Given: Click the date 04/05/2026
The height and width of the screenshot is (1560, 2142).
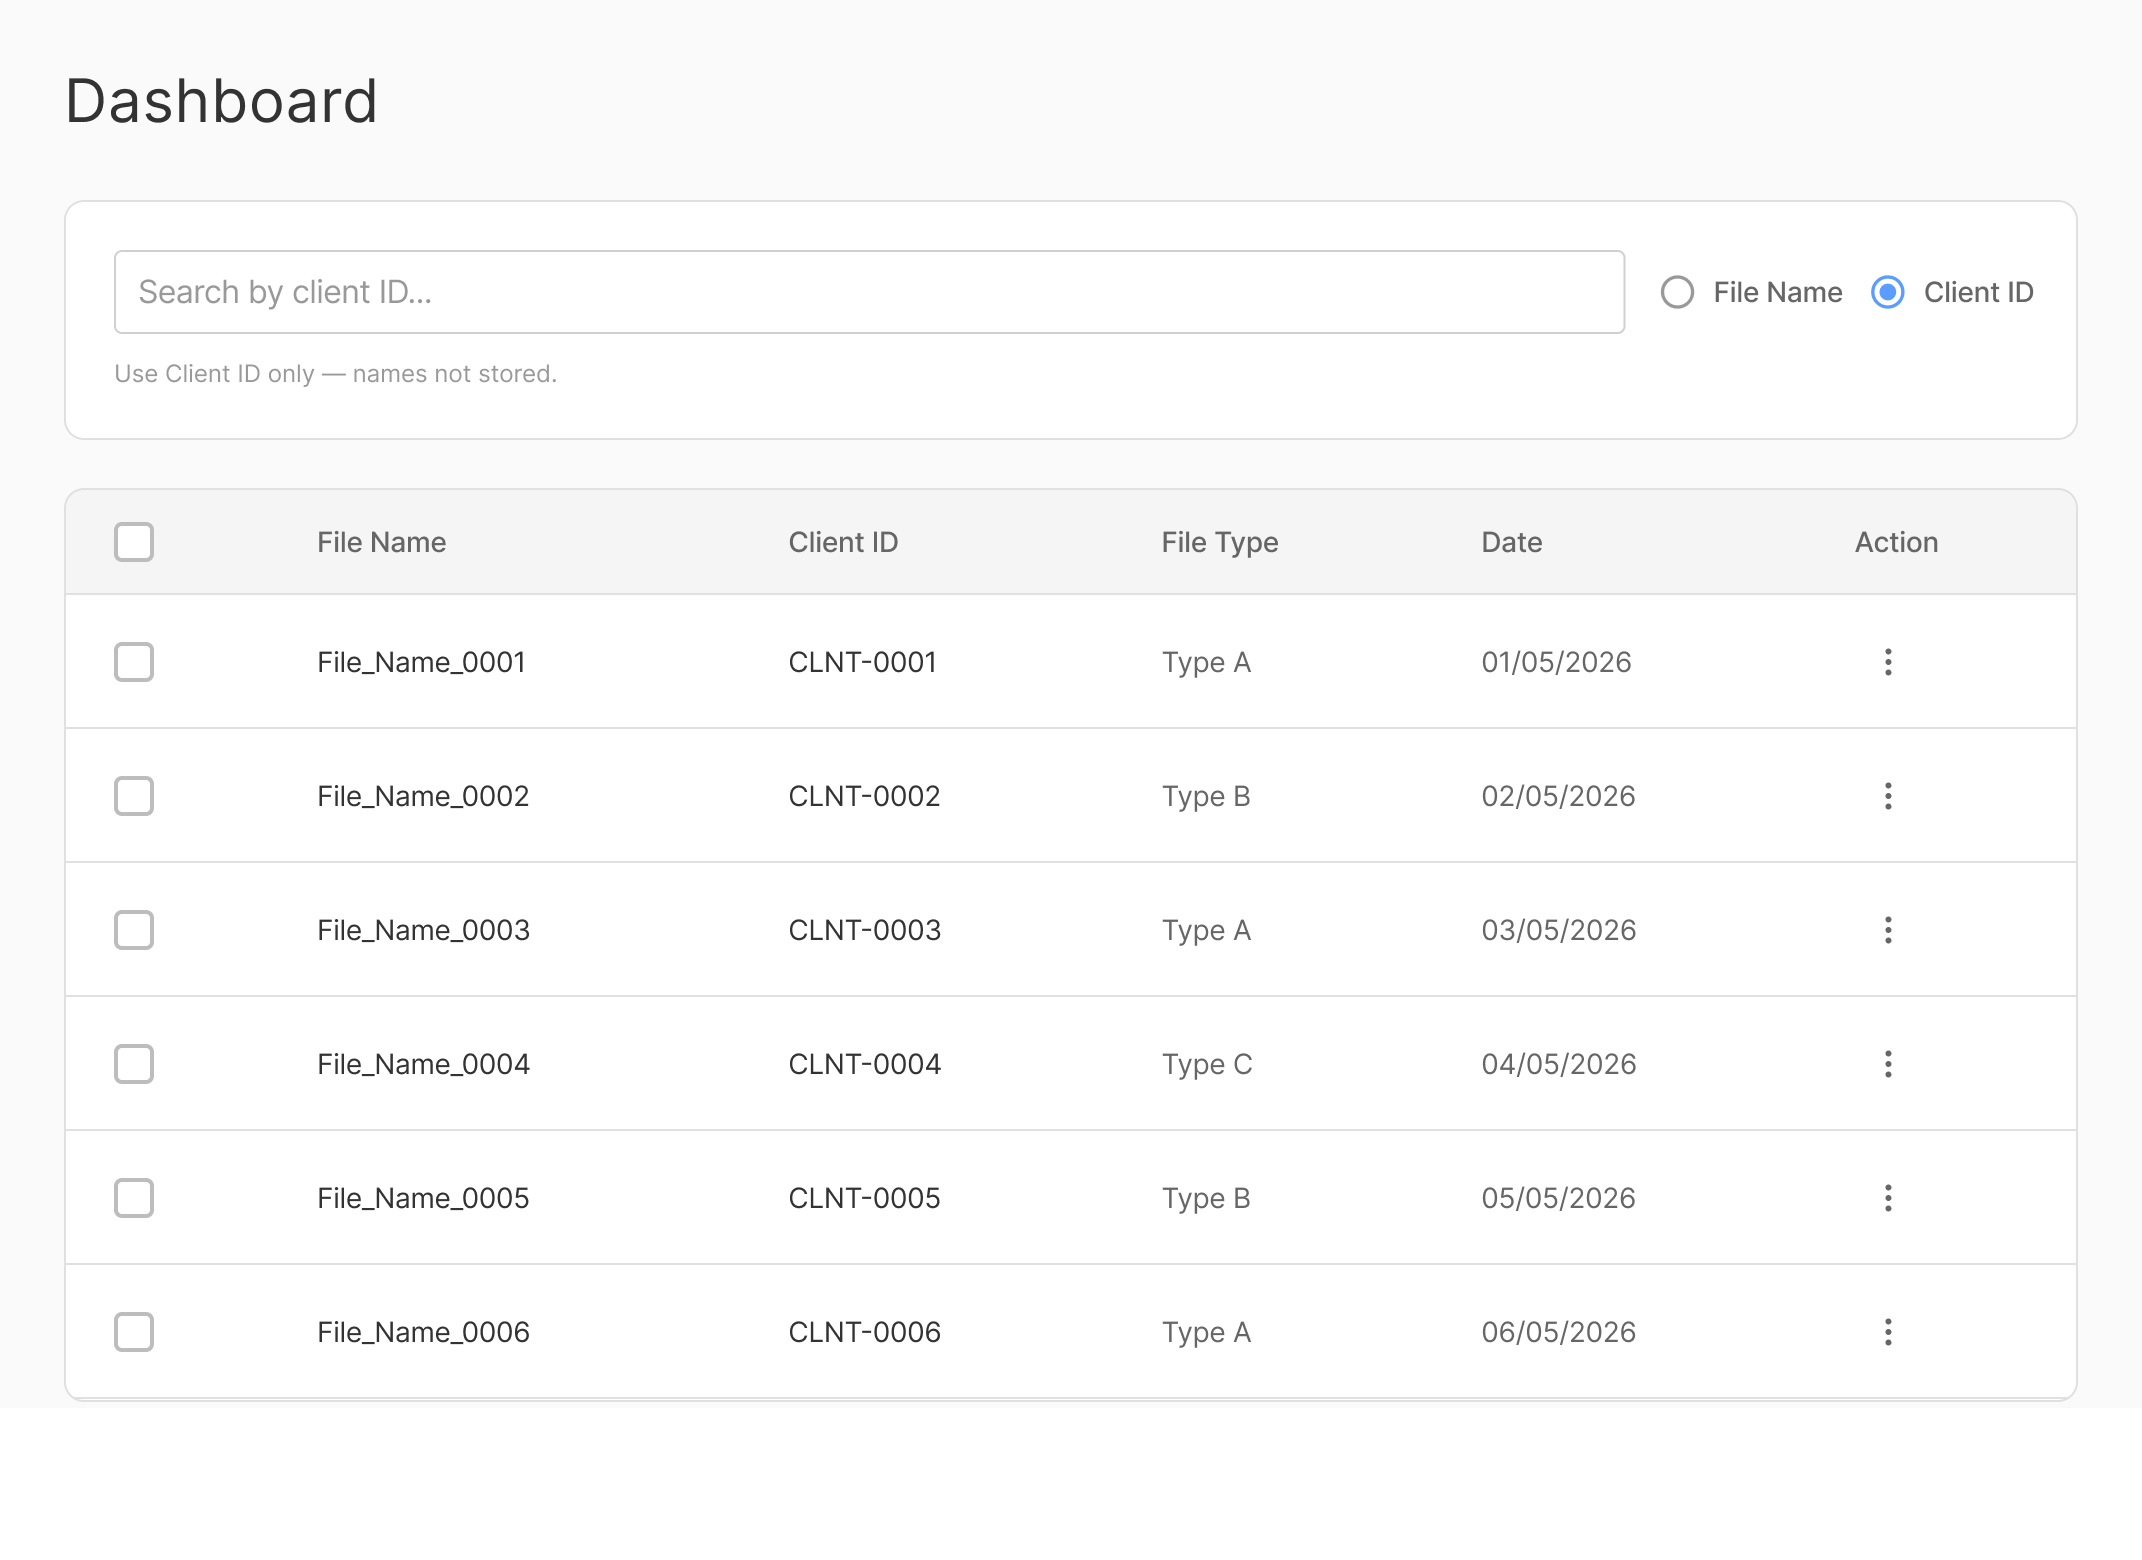Looking at the screenshot, I should tap(1558, 1064).
